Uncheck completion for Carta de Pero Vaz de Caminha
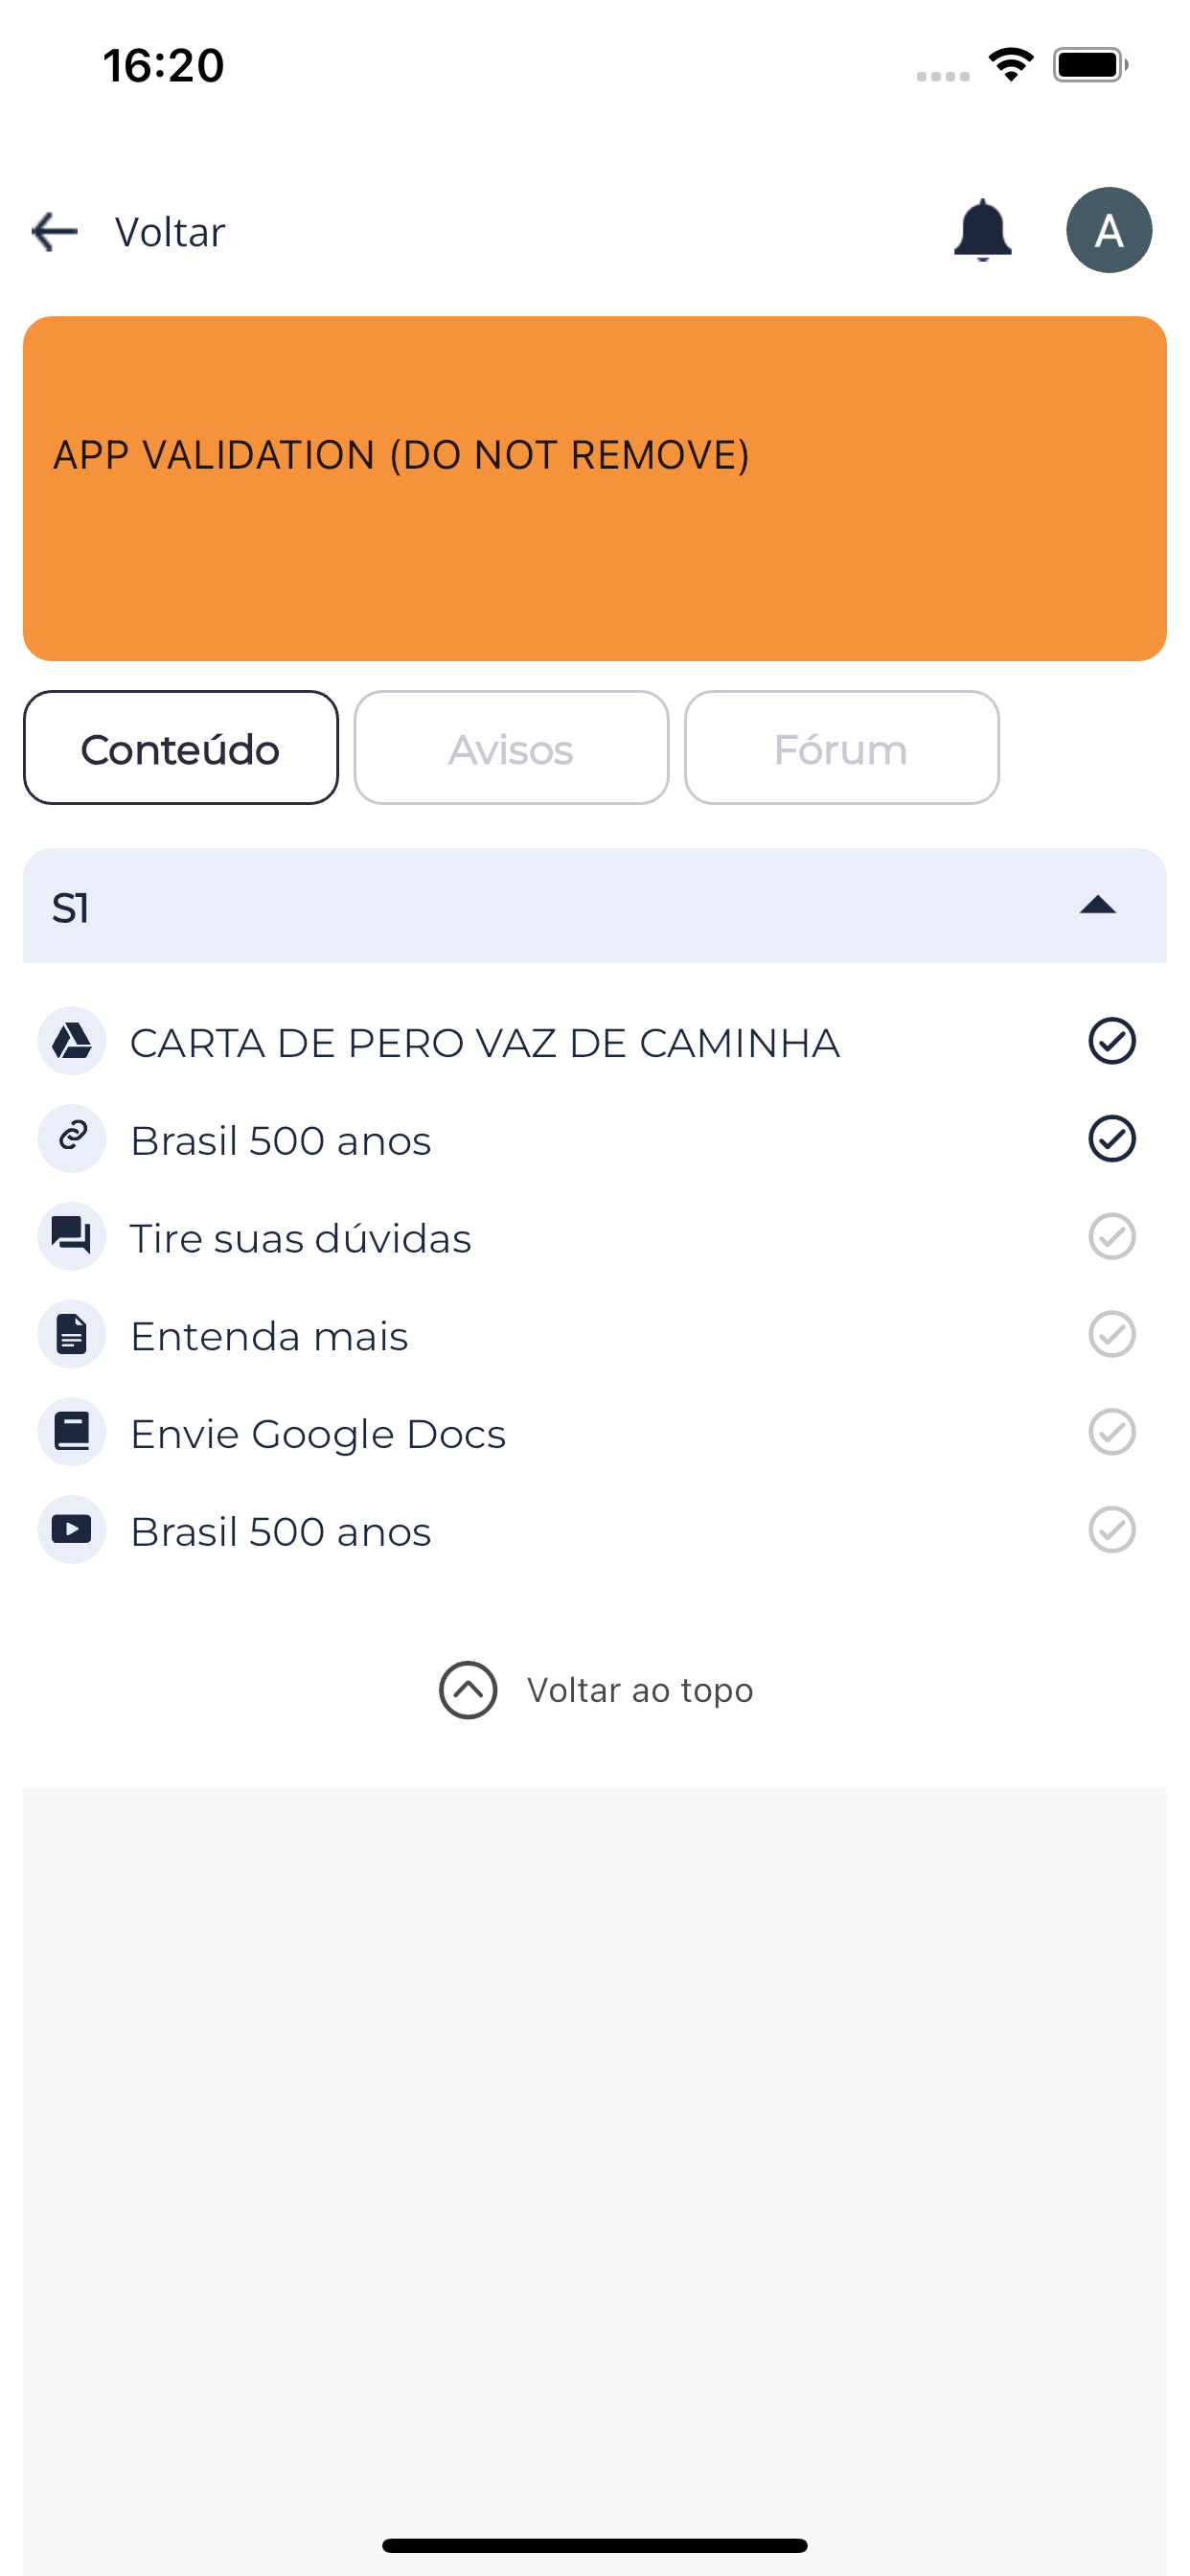Screen dimensions: 1190x2576 [1111, 1041]
